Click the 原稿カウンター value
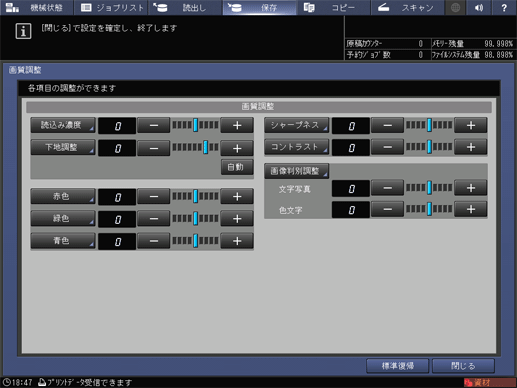Screen dimensions: 517x388 (x=421, y=44)
